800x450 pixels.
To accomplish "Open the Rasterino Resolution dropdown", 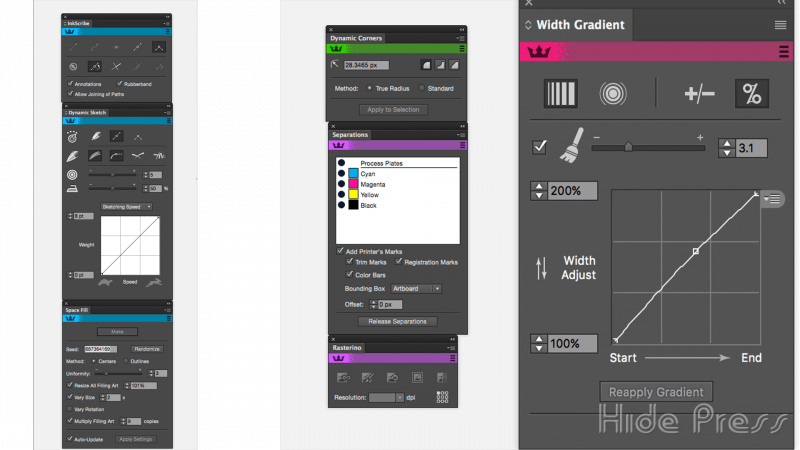I will pyautogui.click(x=385, y=397).
